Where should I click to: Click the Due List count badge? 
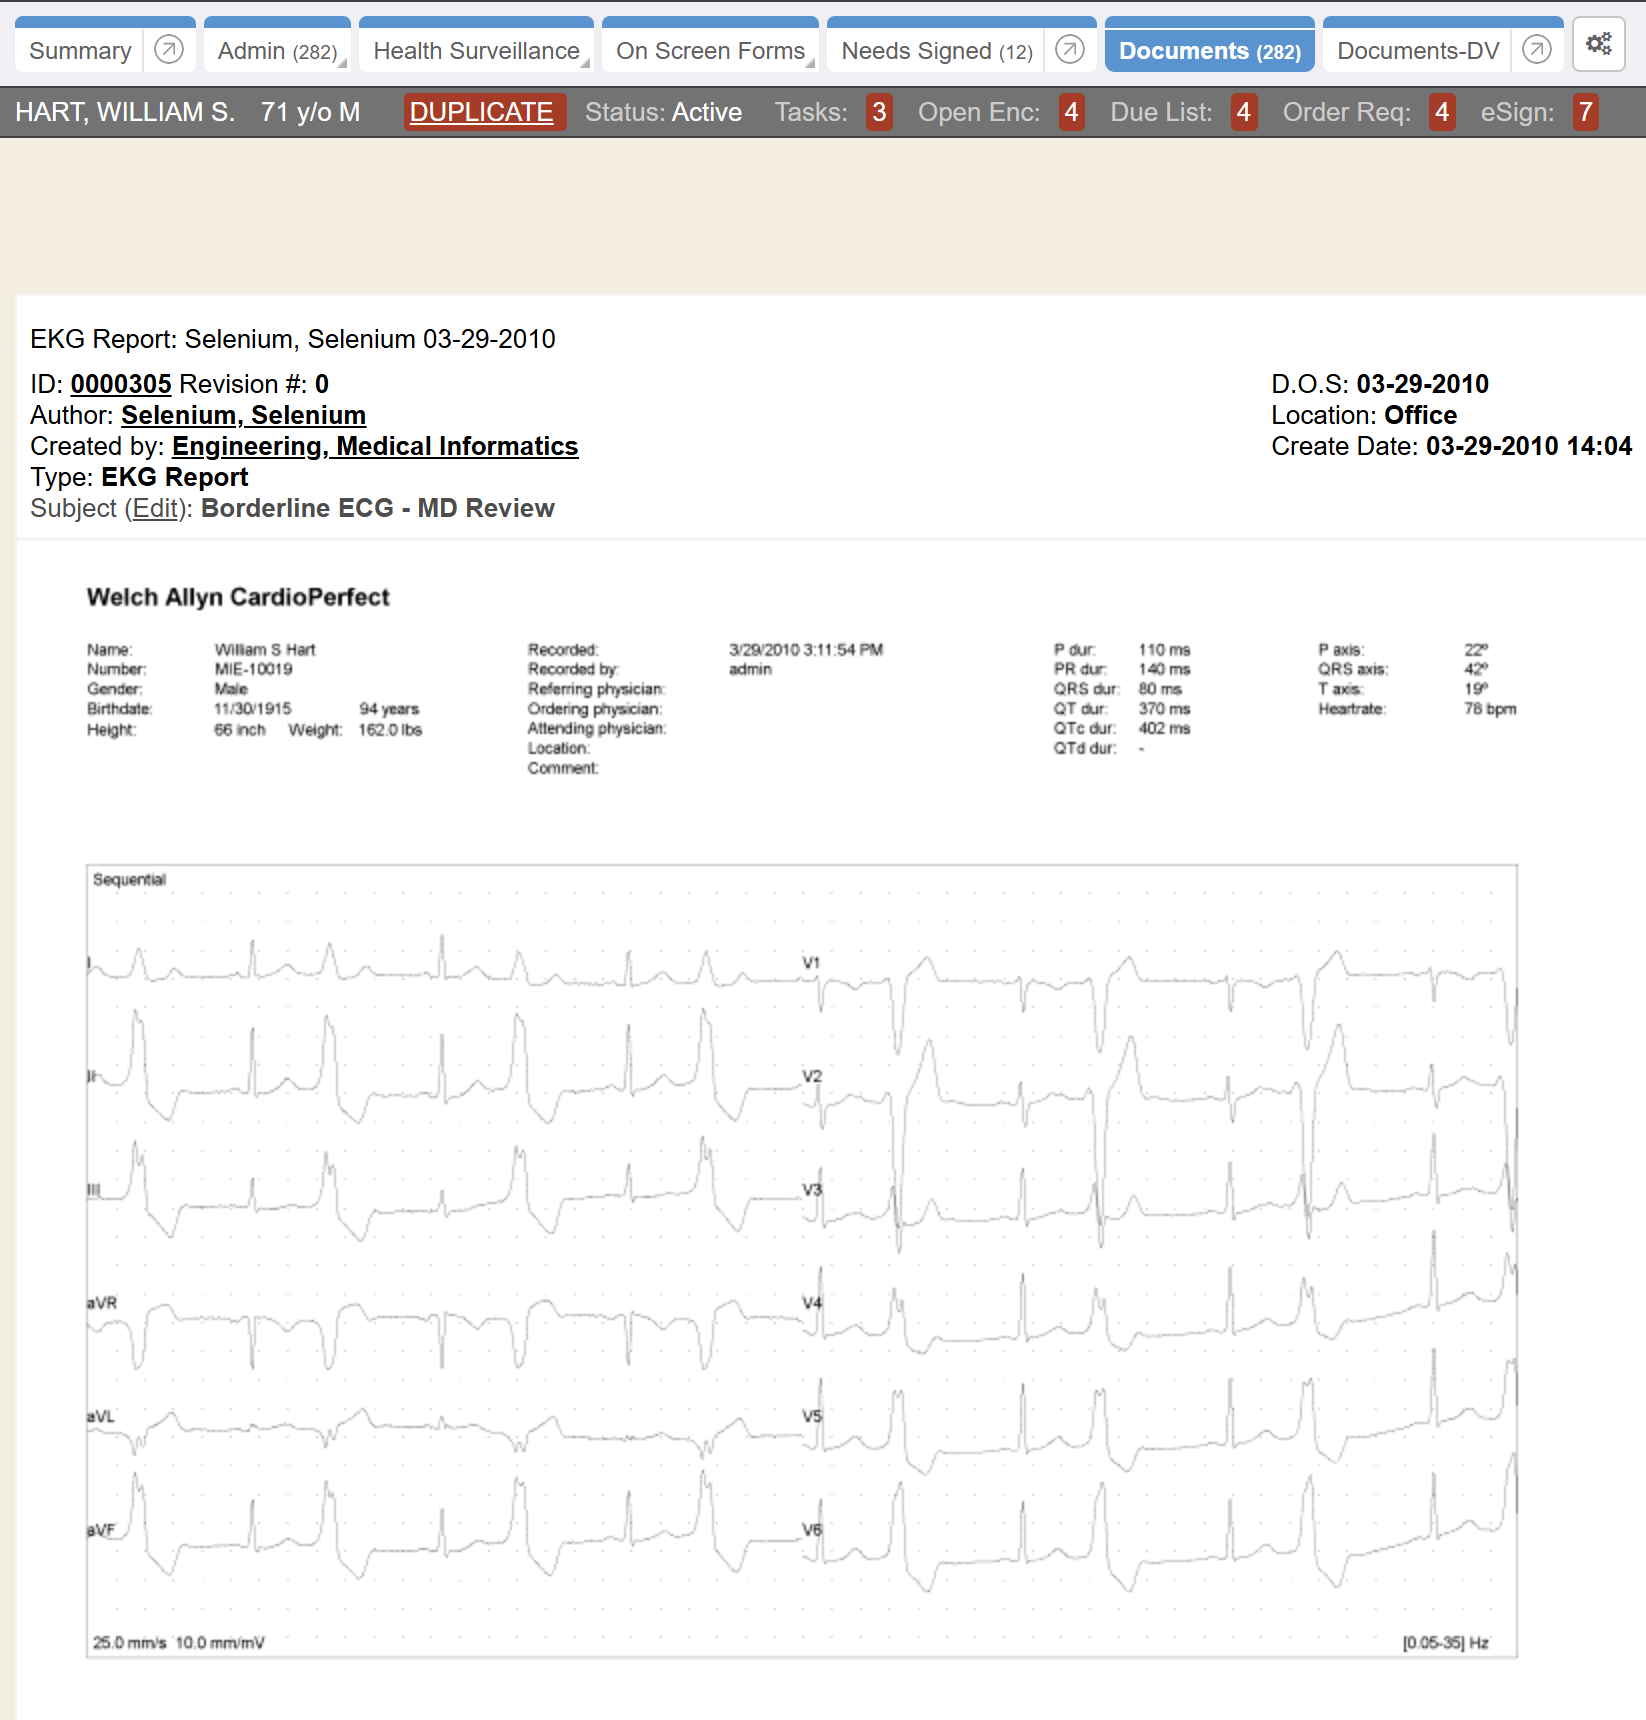point(1243,112)
